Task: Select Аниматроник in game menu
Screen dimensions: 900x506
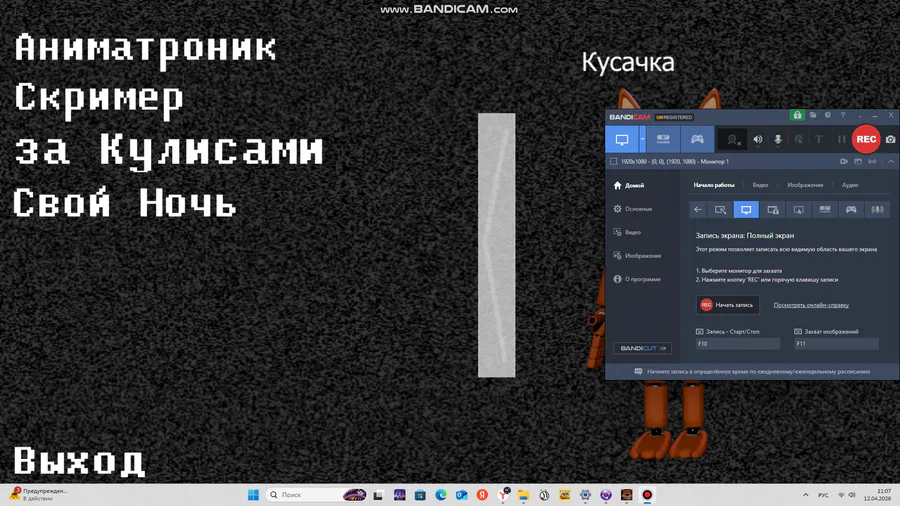Action: (x=145, y=49)
